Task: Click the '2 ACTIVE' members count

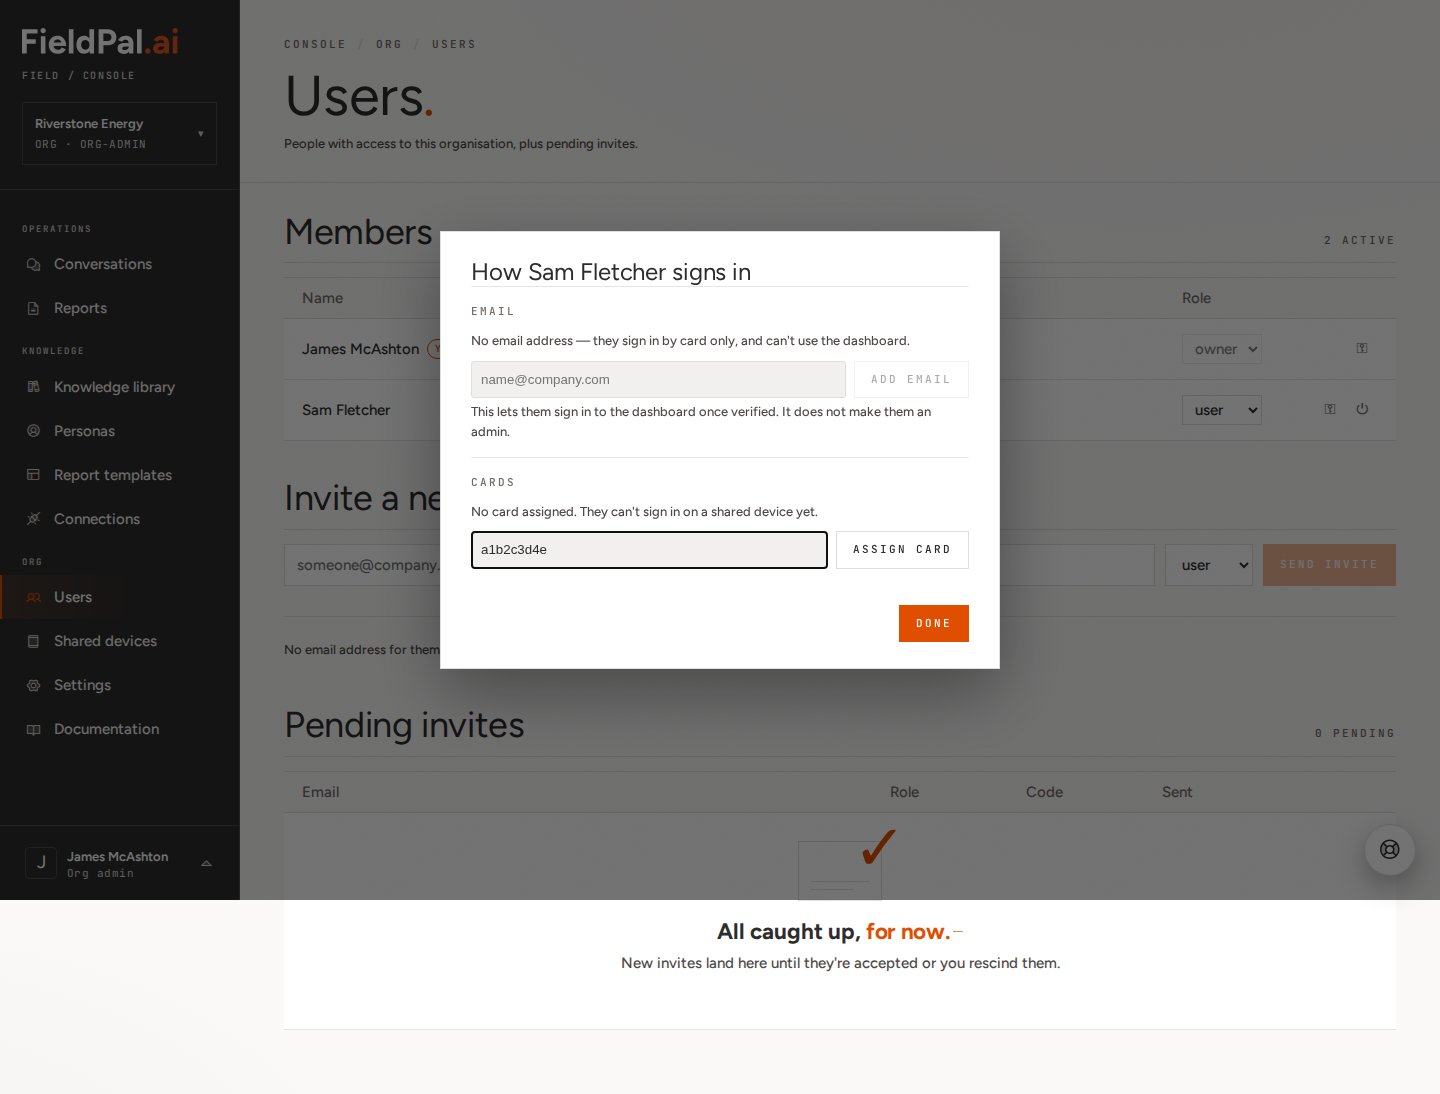Action: tap(1359, 240)
